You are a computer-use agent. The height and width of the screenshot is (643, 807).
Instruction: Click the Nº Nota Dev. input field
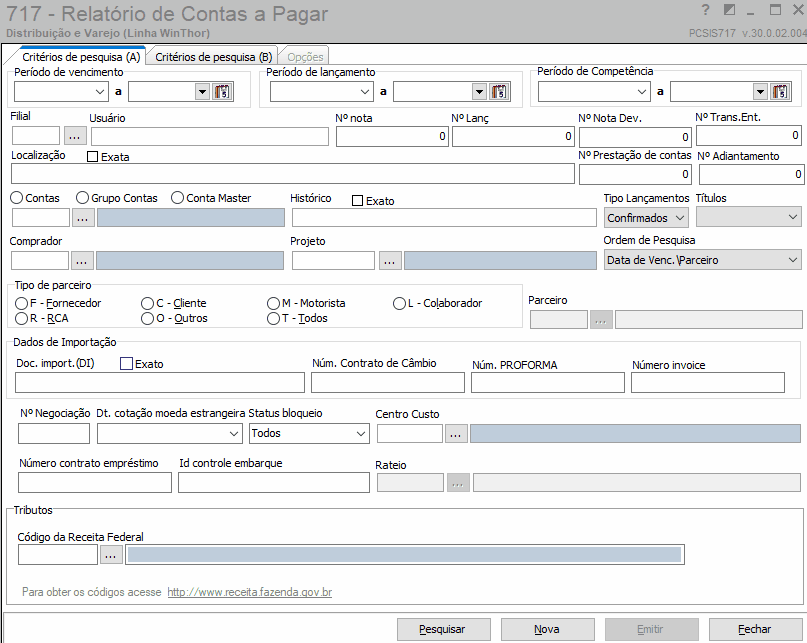[636, 137]
